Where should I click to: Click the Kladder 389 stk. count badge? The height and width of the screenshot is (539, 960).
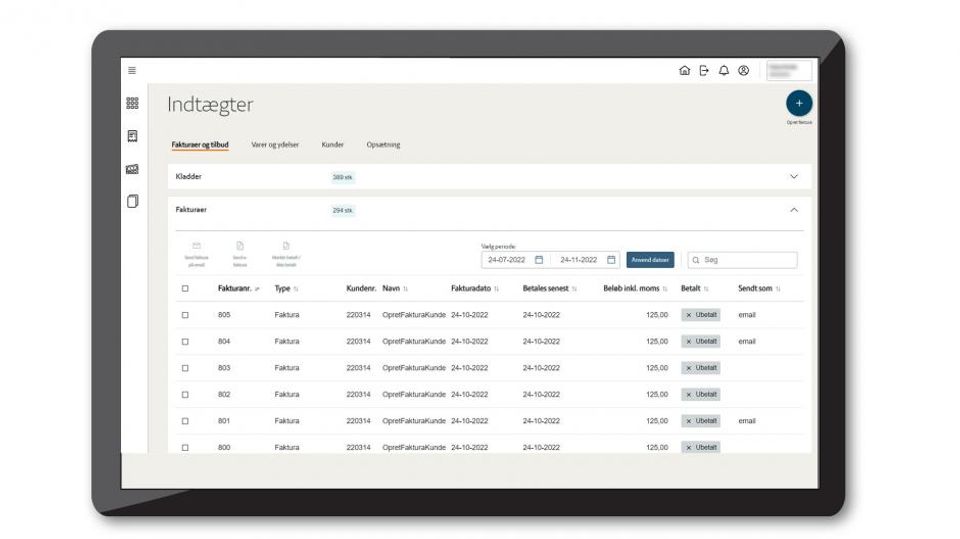(x=343, y=177)
